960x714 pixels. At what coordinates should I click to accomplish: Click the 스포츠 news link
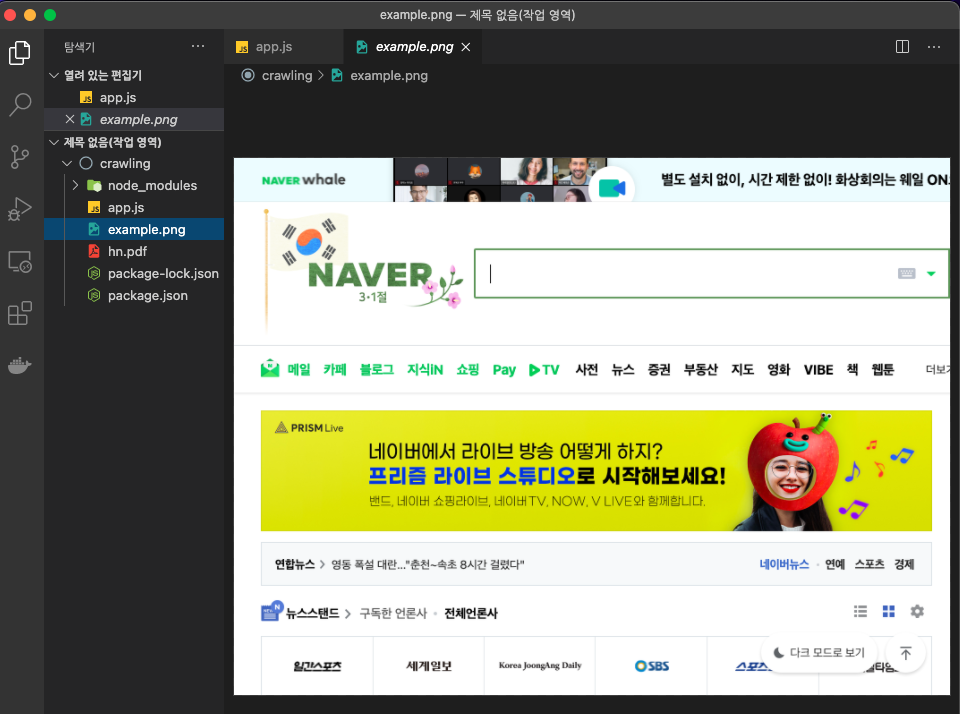coord(869,564)
